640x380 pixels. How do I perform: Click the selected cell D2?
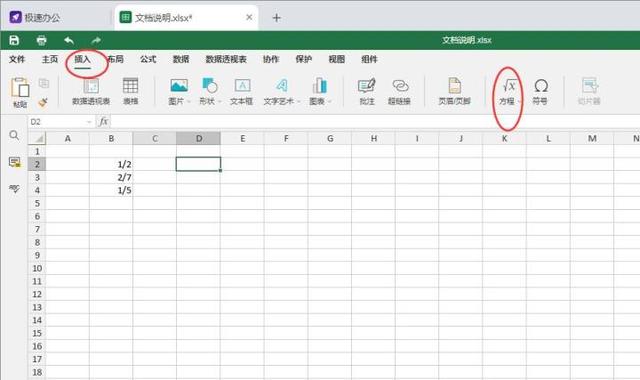(198, 164)
